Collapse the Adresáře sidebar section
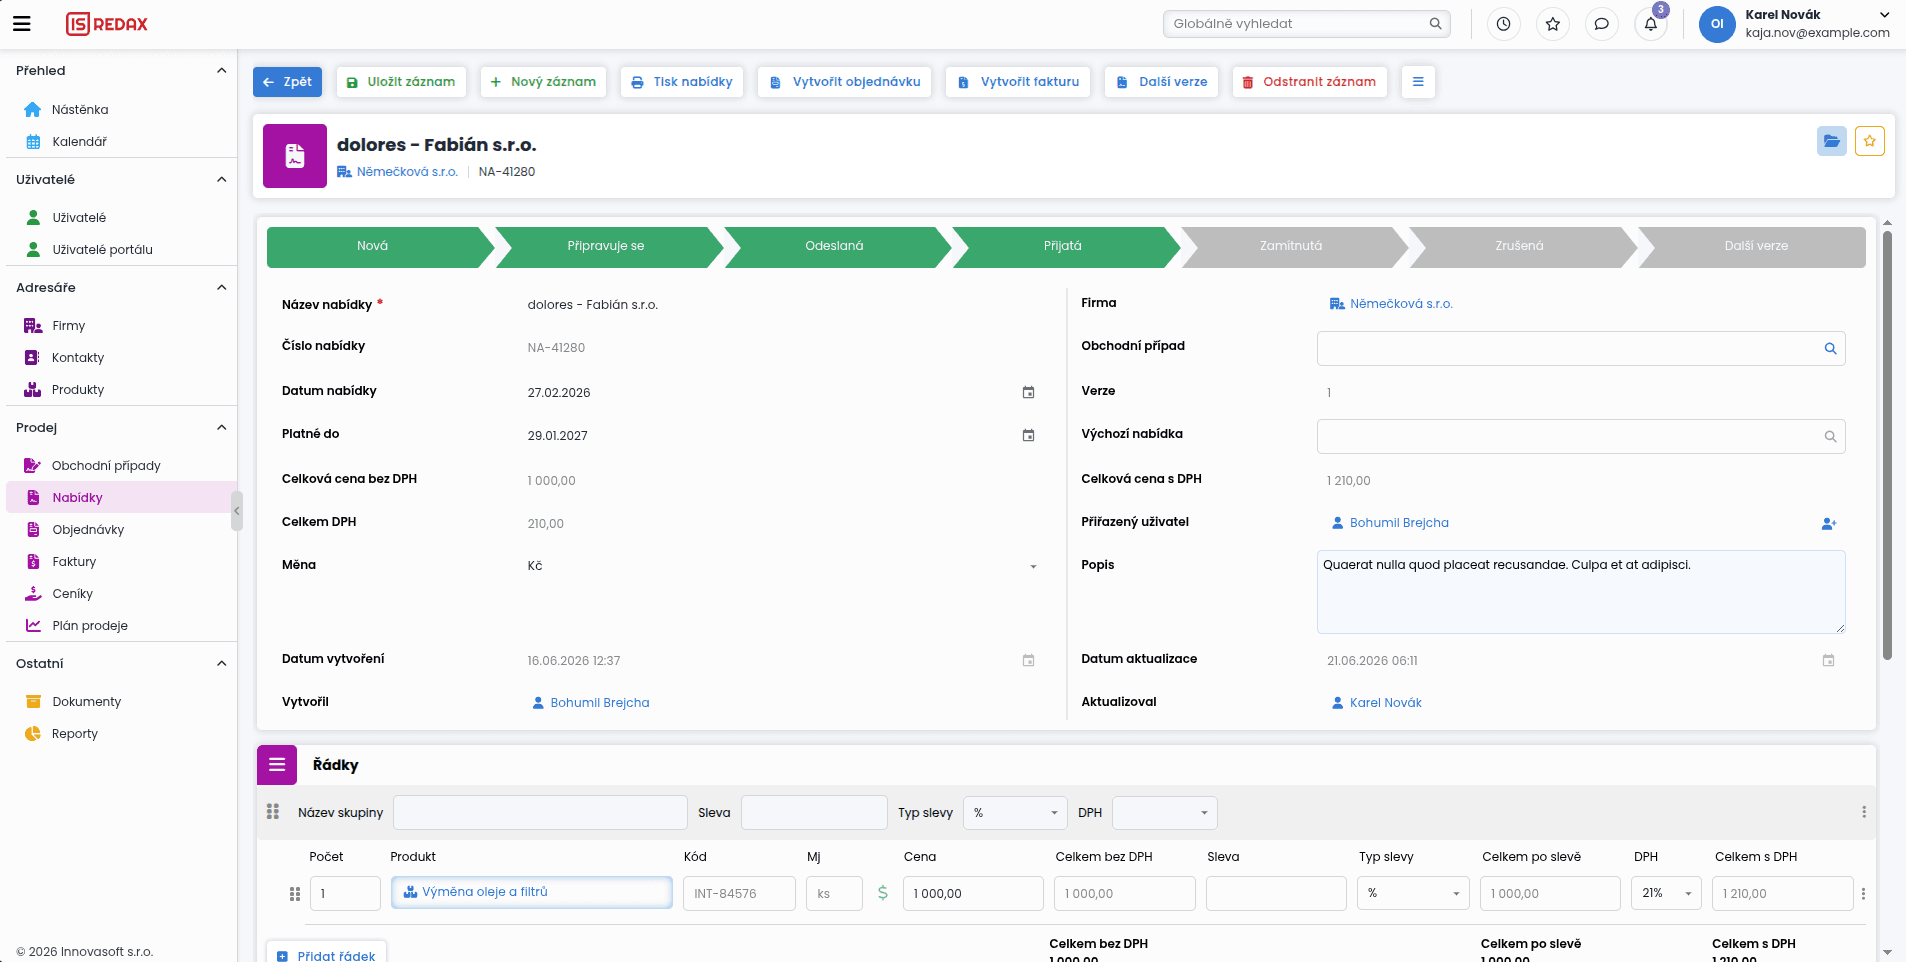1906x962 pixels. (x=221, y=288)
